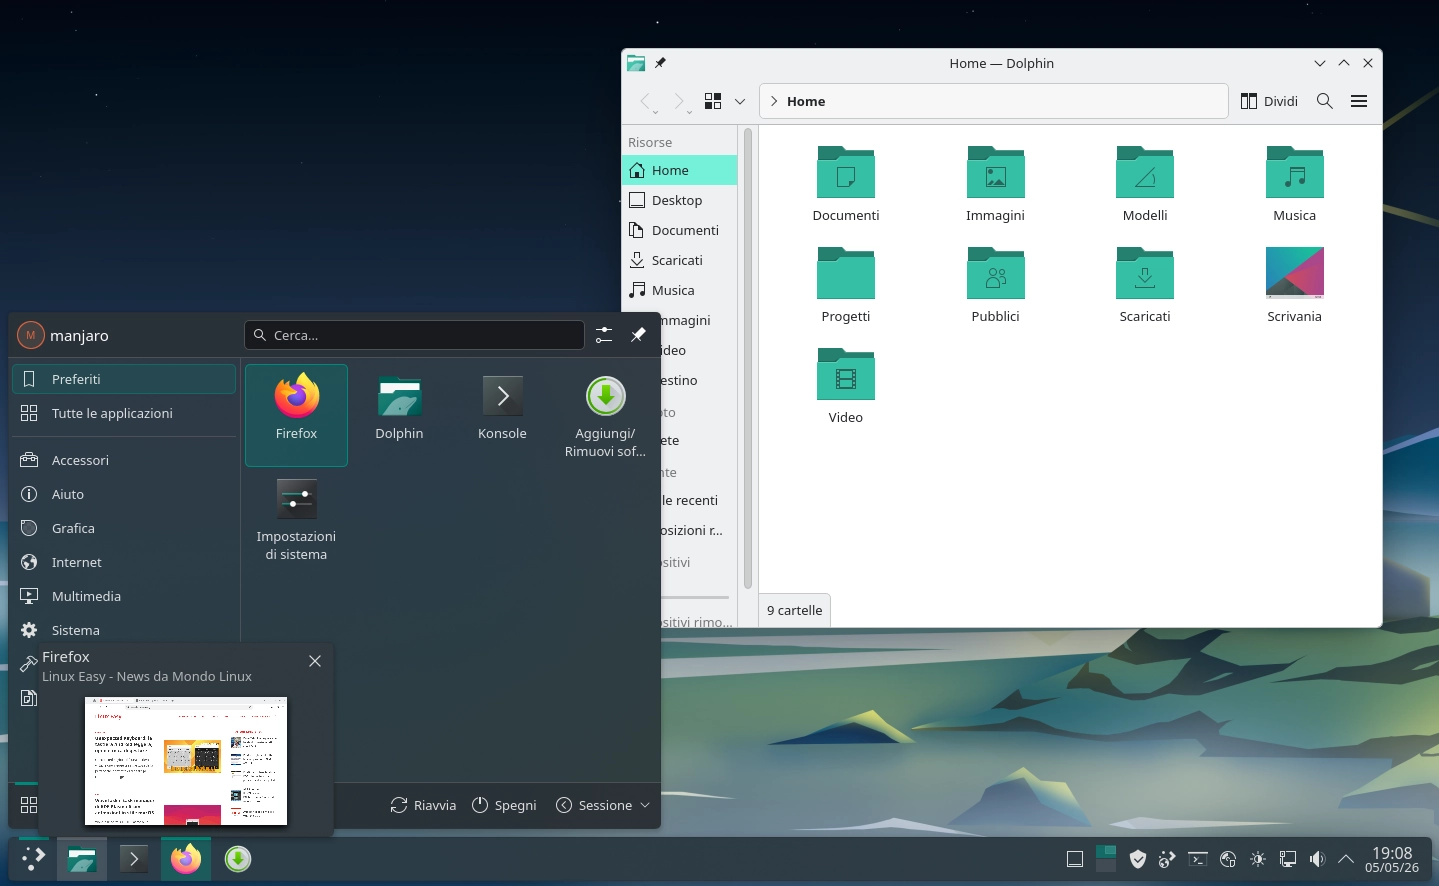Toggle the pin icon in Dolphin title bar
Image resolution: width=1439 pixels, height=886 pixels.
pyautogui.click(x=660, y=63)
